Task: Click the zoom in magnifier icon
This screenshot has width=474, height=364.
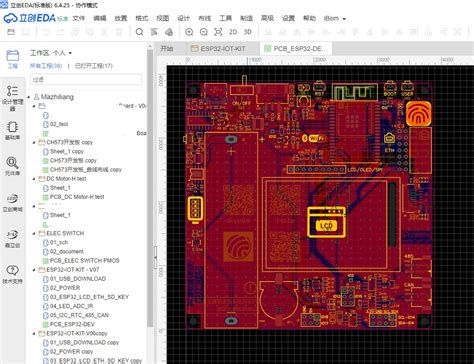Action: pos(189,32)
